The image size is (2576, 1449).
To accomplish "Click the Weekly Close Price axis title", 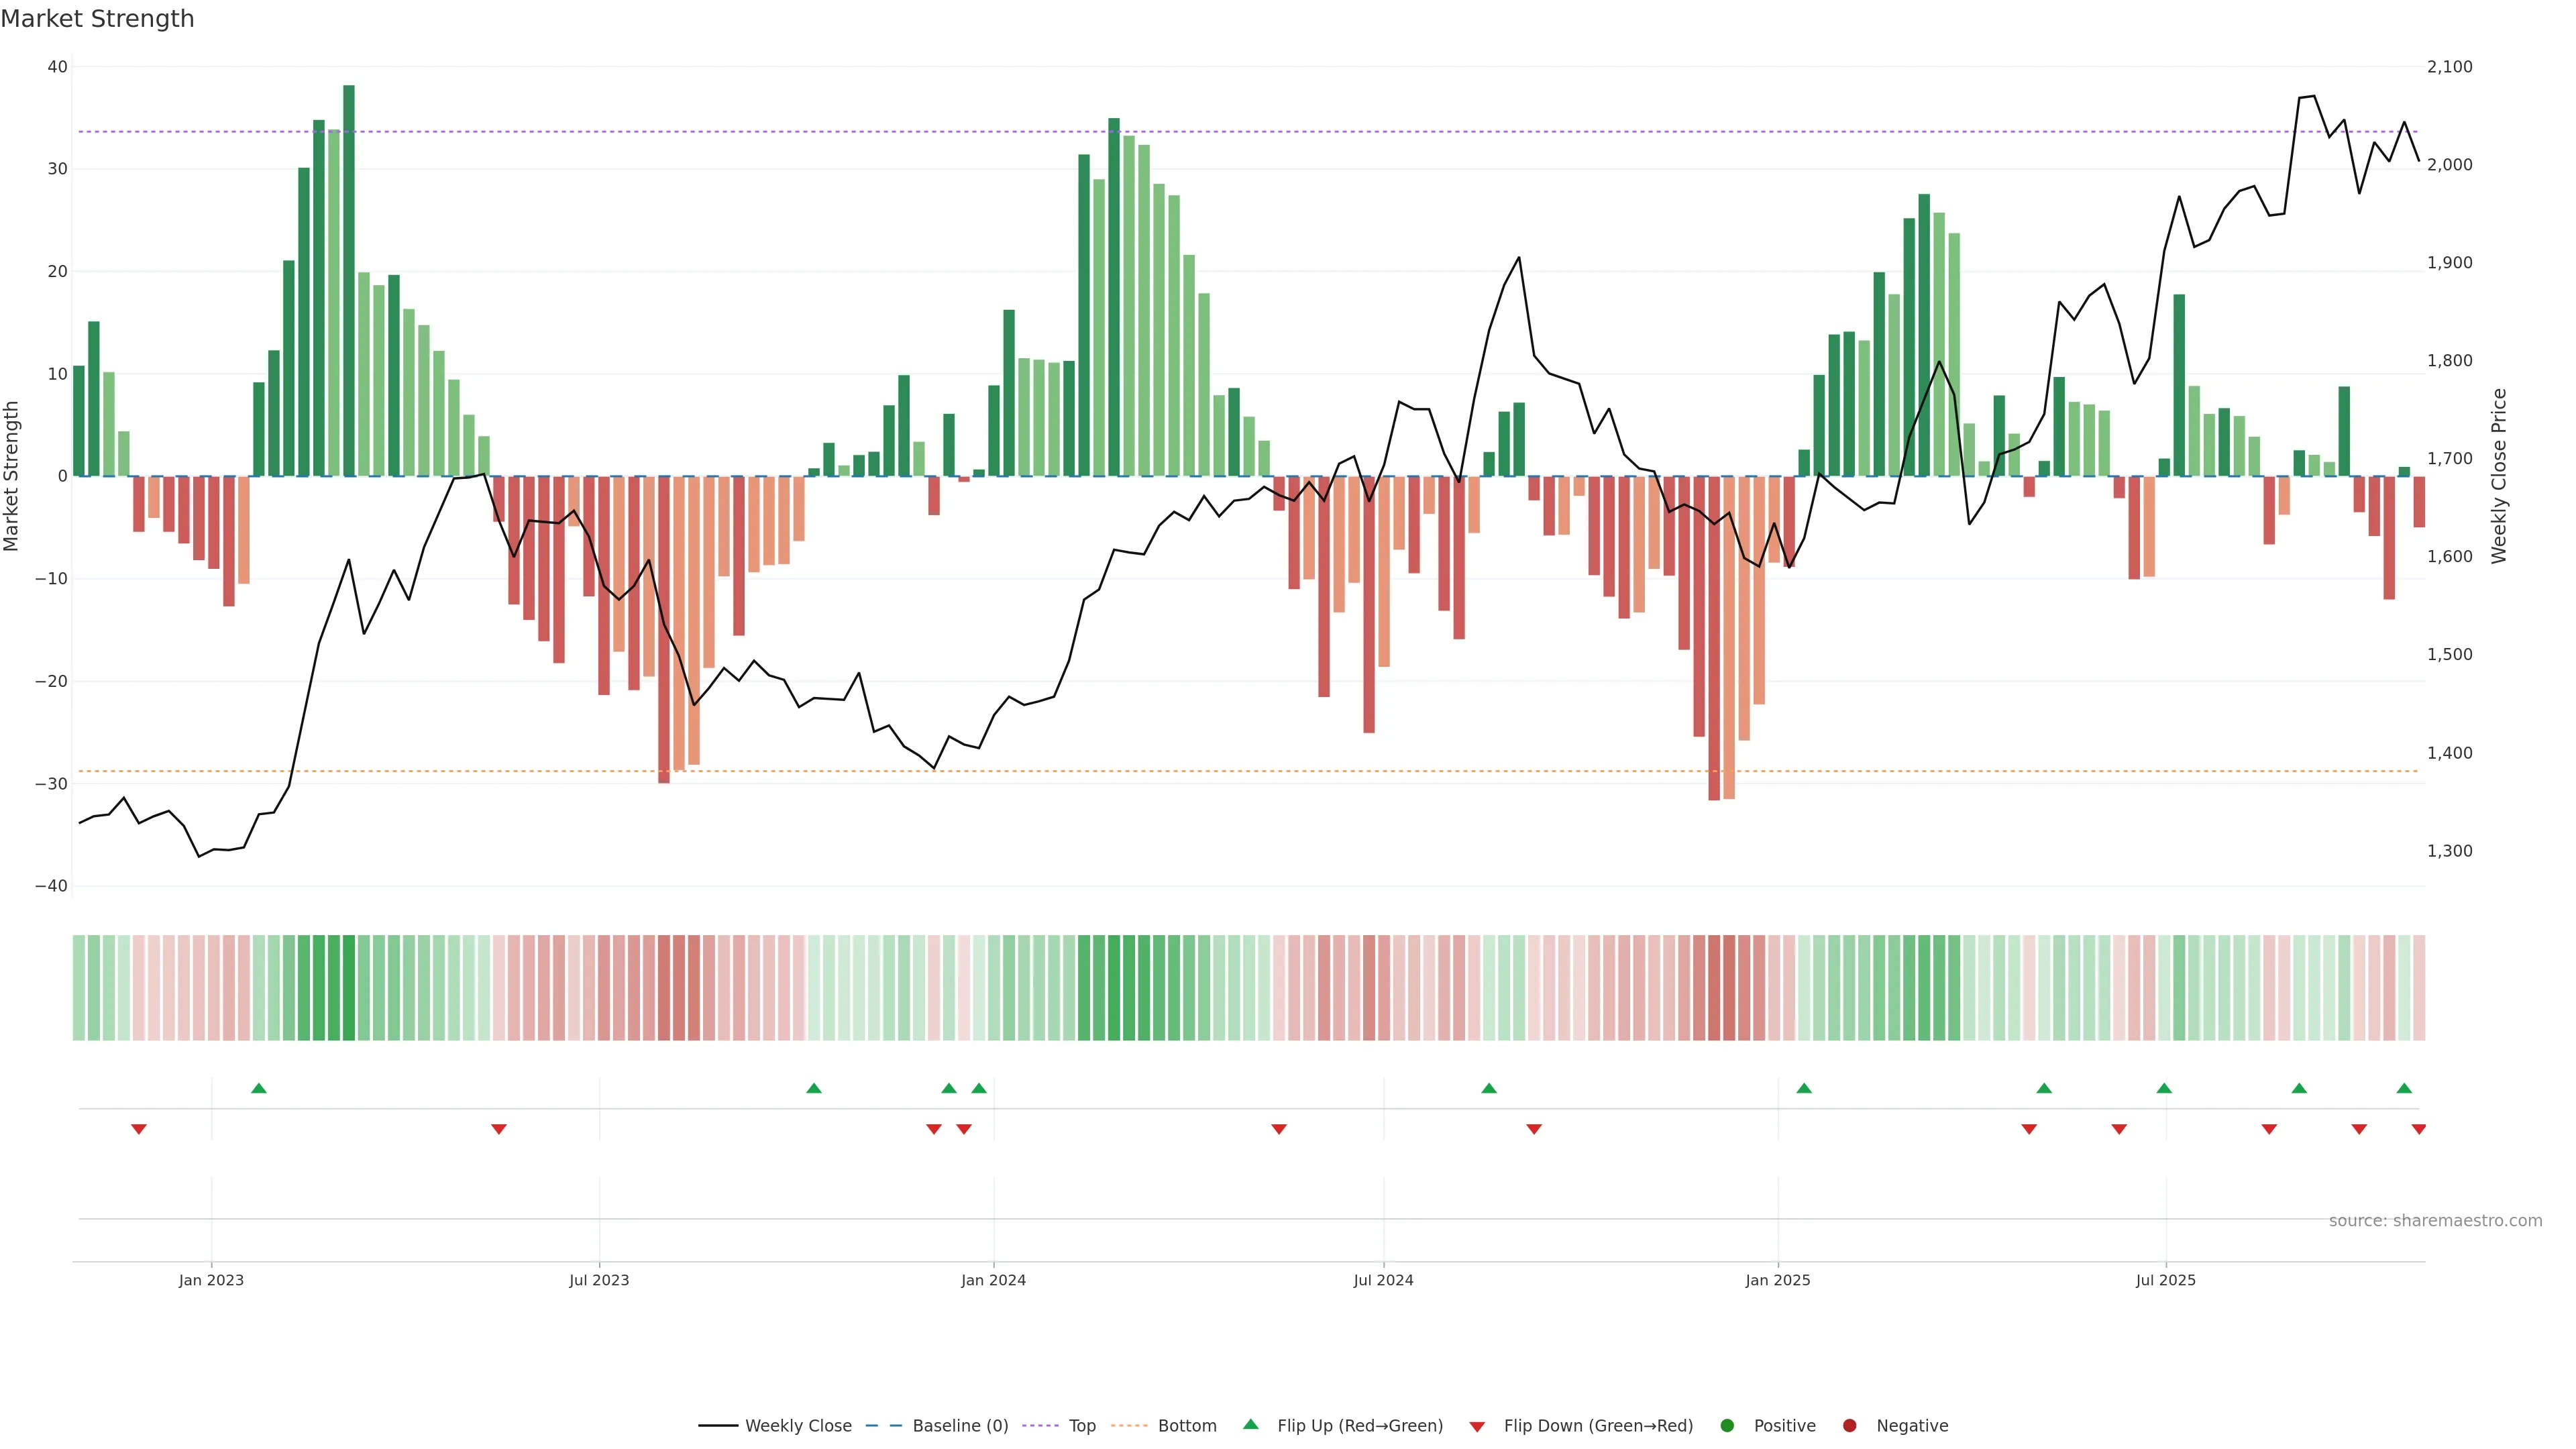I will [2499, 476].
